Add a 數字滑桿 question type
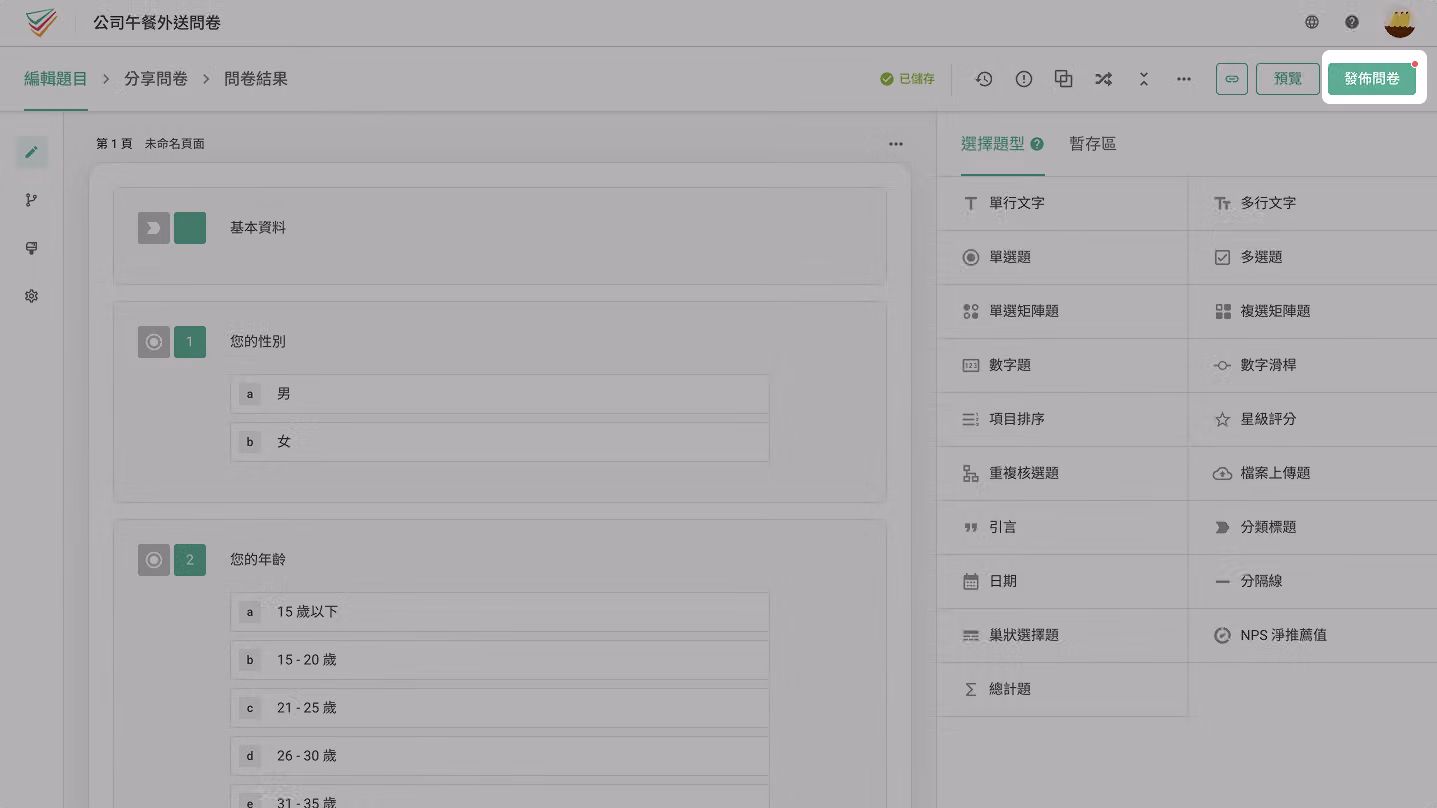 [x=1313, y=365]
